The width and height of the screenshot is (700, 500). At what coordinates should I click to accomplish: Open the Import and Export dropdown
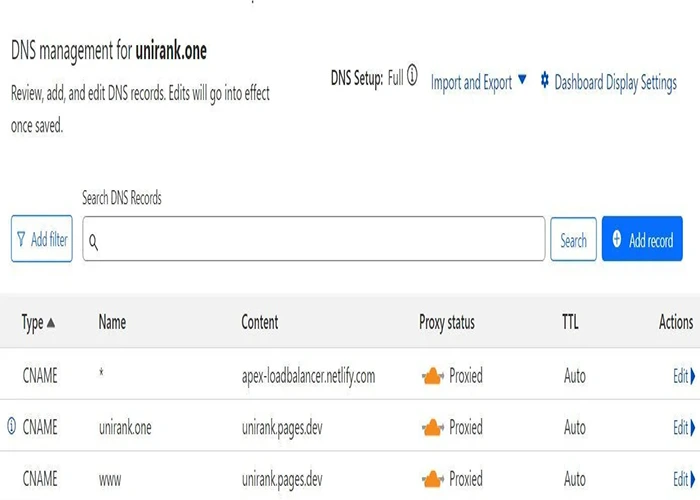point(478,83)
